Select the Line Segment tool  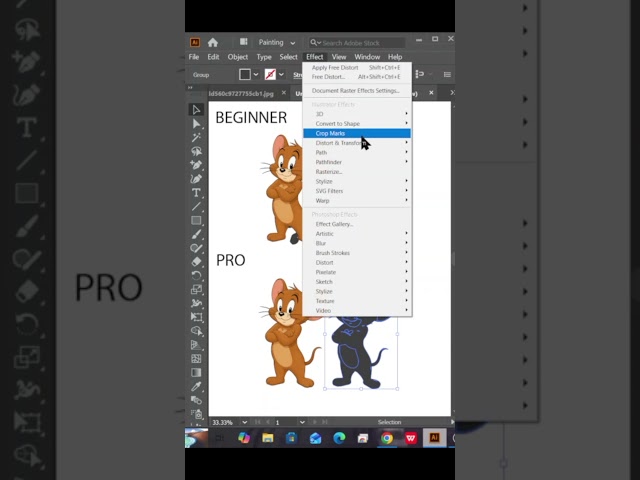[196, 207]
